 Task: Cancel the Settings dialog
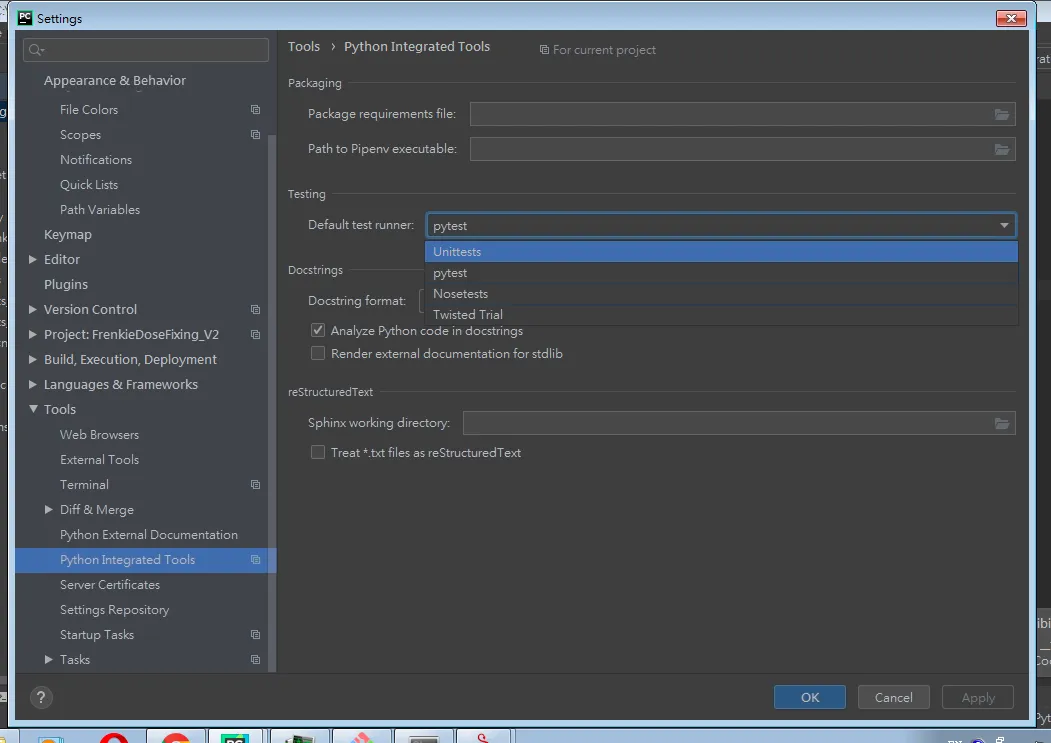pyautogui.click(x=893, y=697)
